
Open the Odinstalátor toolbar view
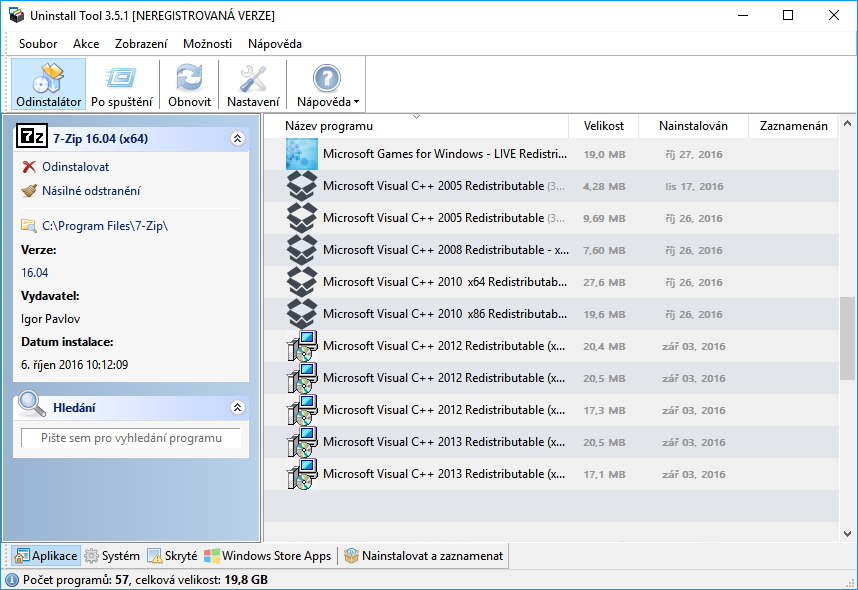[x=48, y=84]
